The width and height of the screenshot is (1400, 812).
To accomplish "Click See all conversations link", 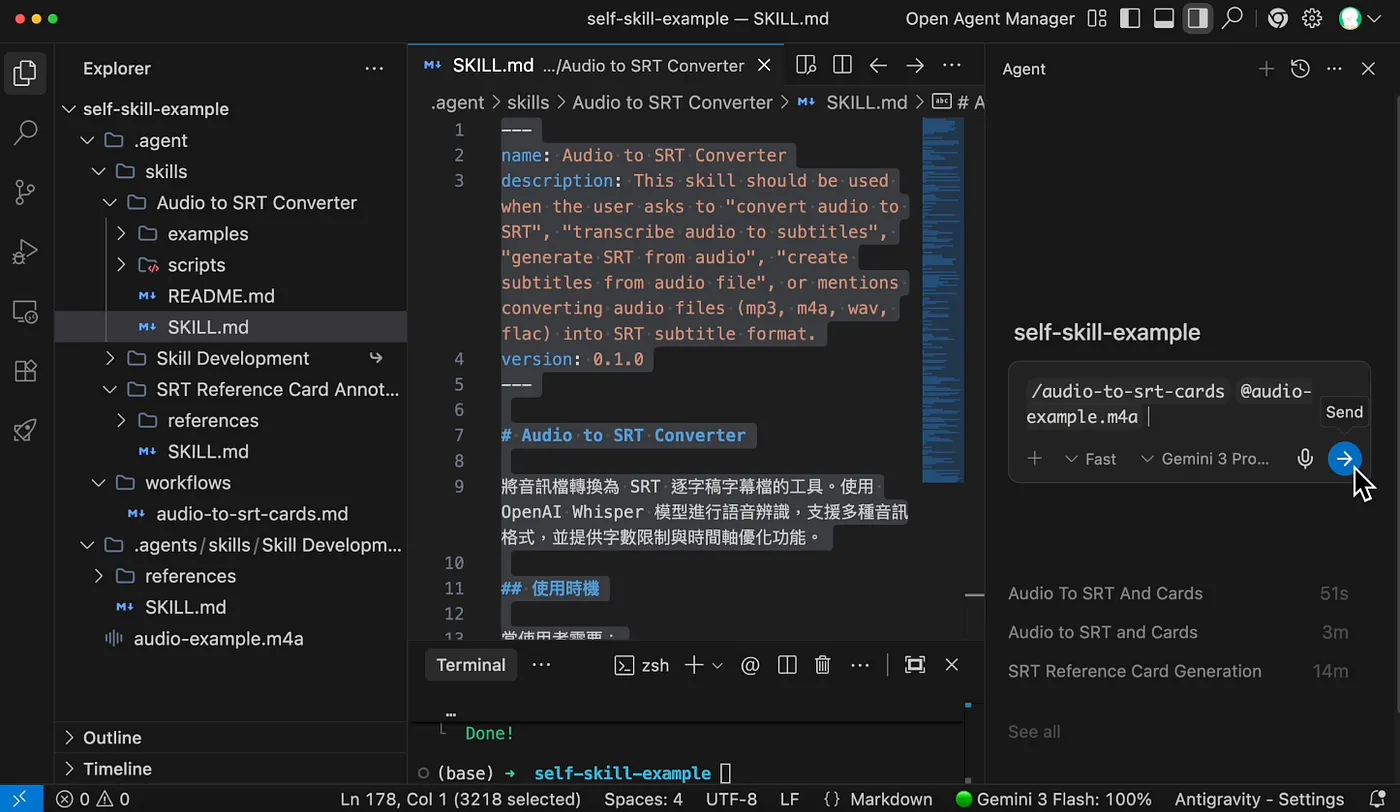I will click(x=1034, y=732).
